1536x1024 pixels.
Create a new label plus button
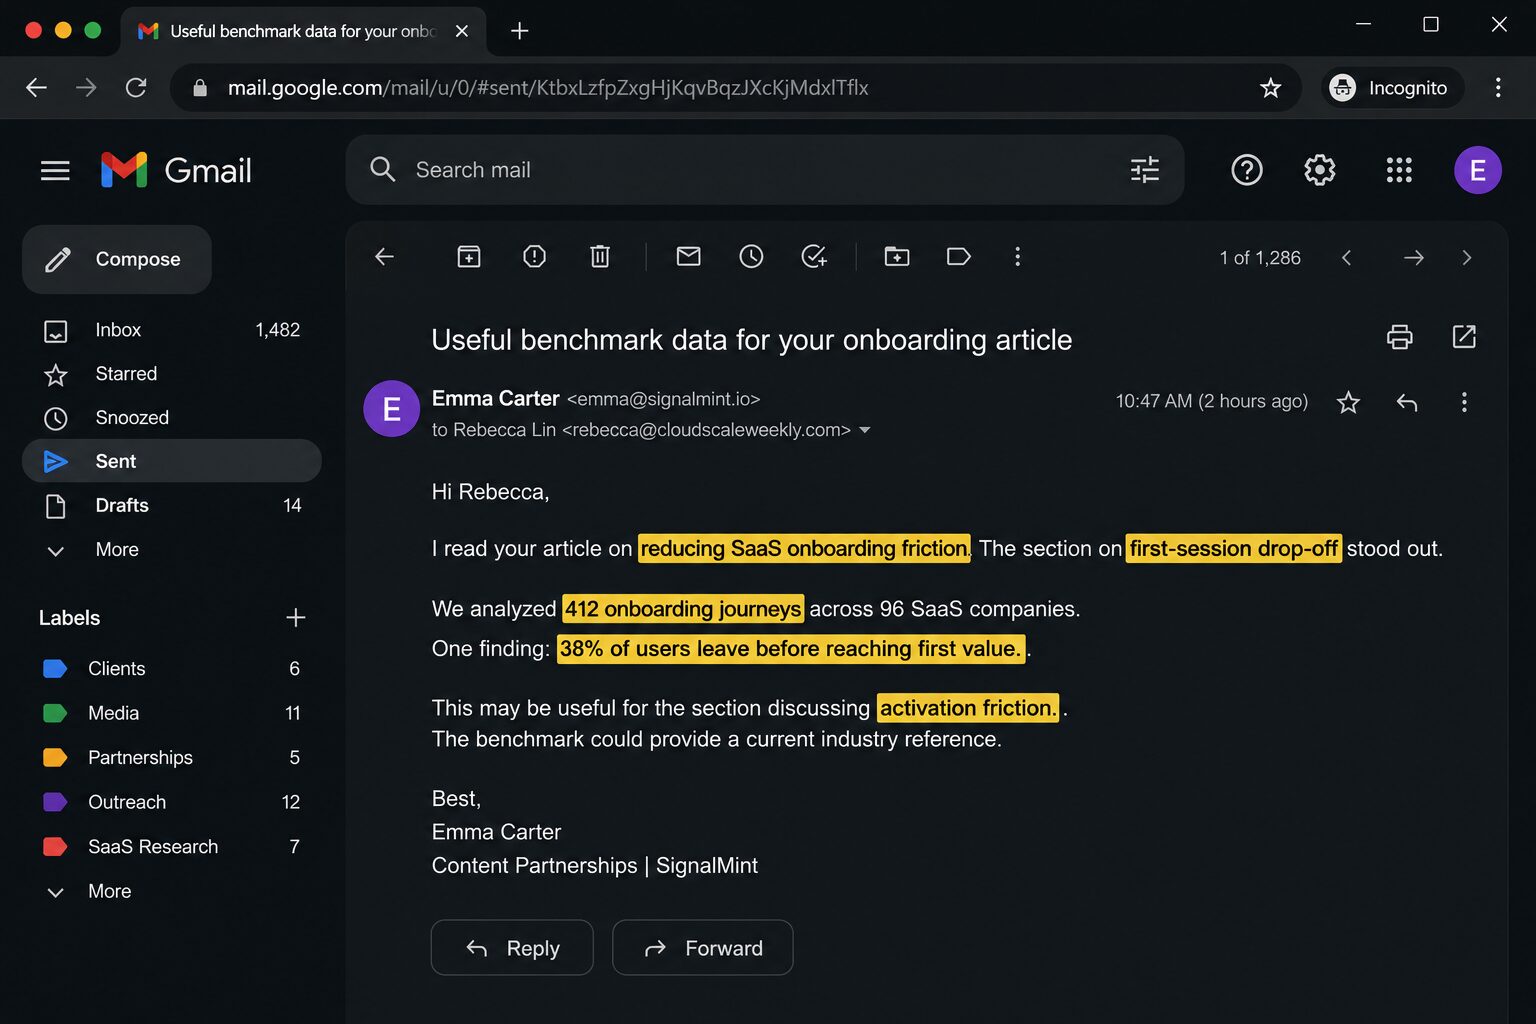tap(295, 618)
